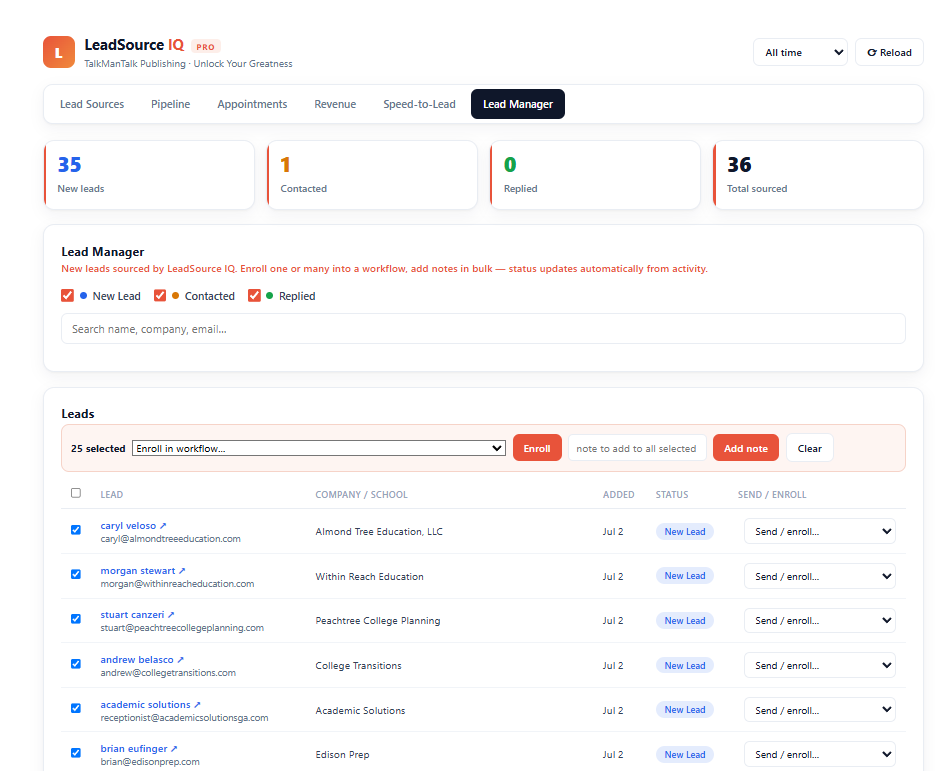Viewport: 935px width, 771px height.
Task: Uncheck the andrew belasco row checkbox
Action: coord(76,664)
